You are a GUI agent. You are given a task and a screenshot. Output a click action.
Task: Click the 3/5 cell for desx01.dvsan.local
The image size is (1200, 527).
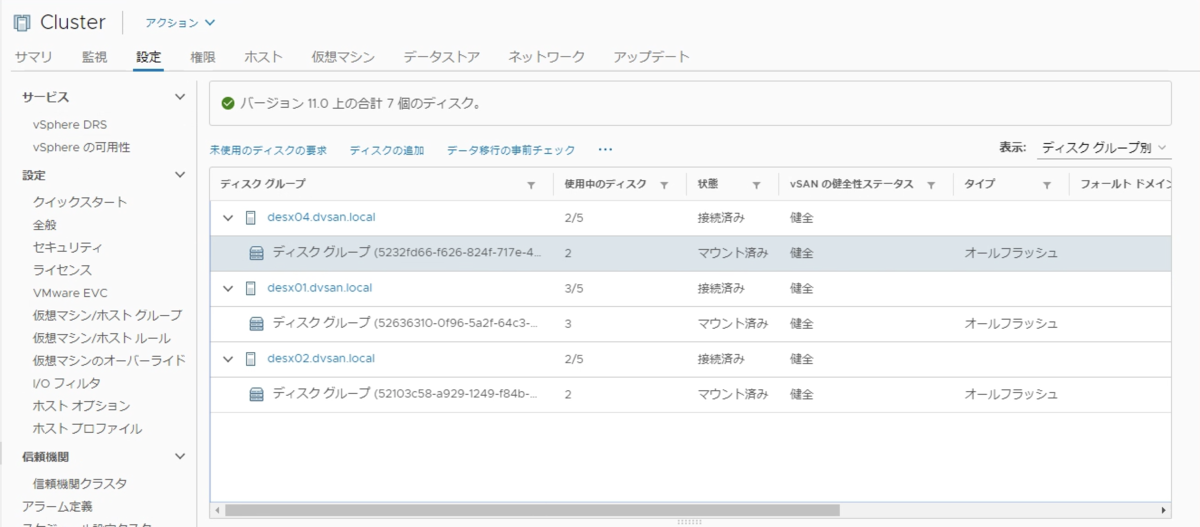575,288
